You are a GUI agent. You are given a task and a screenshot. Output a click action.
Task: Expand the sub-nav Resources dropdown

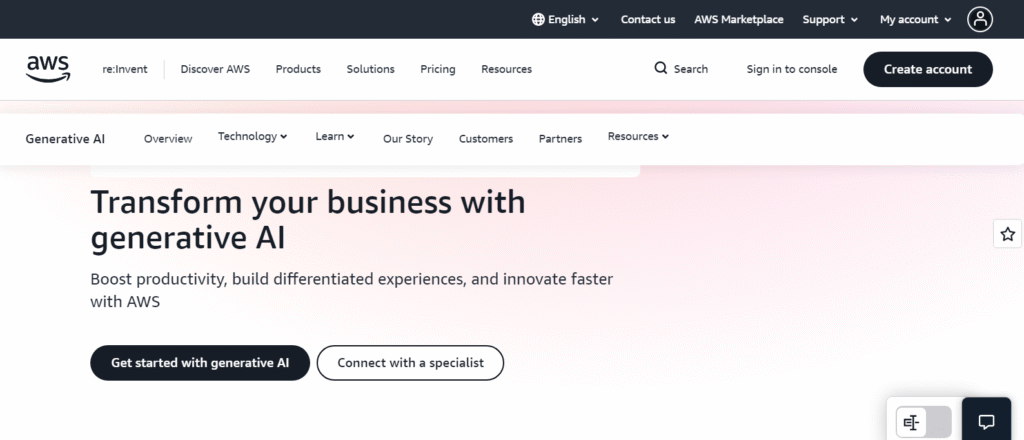click(x=638, y=137)
